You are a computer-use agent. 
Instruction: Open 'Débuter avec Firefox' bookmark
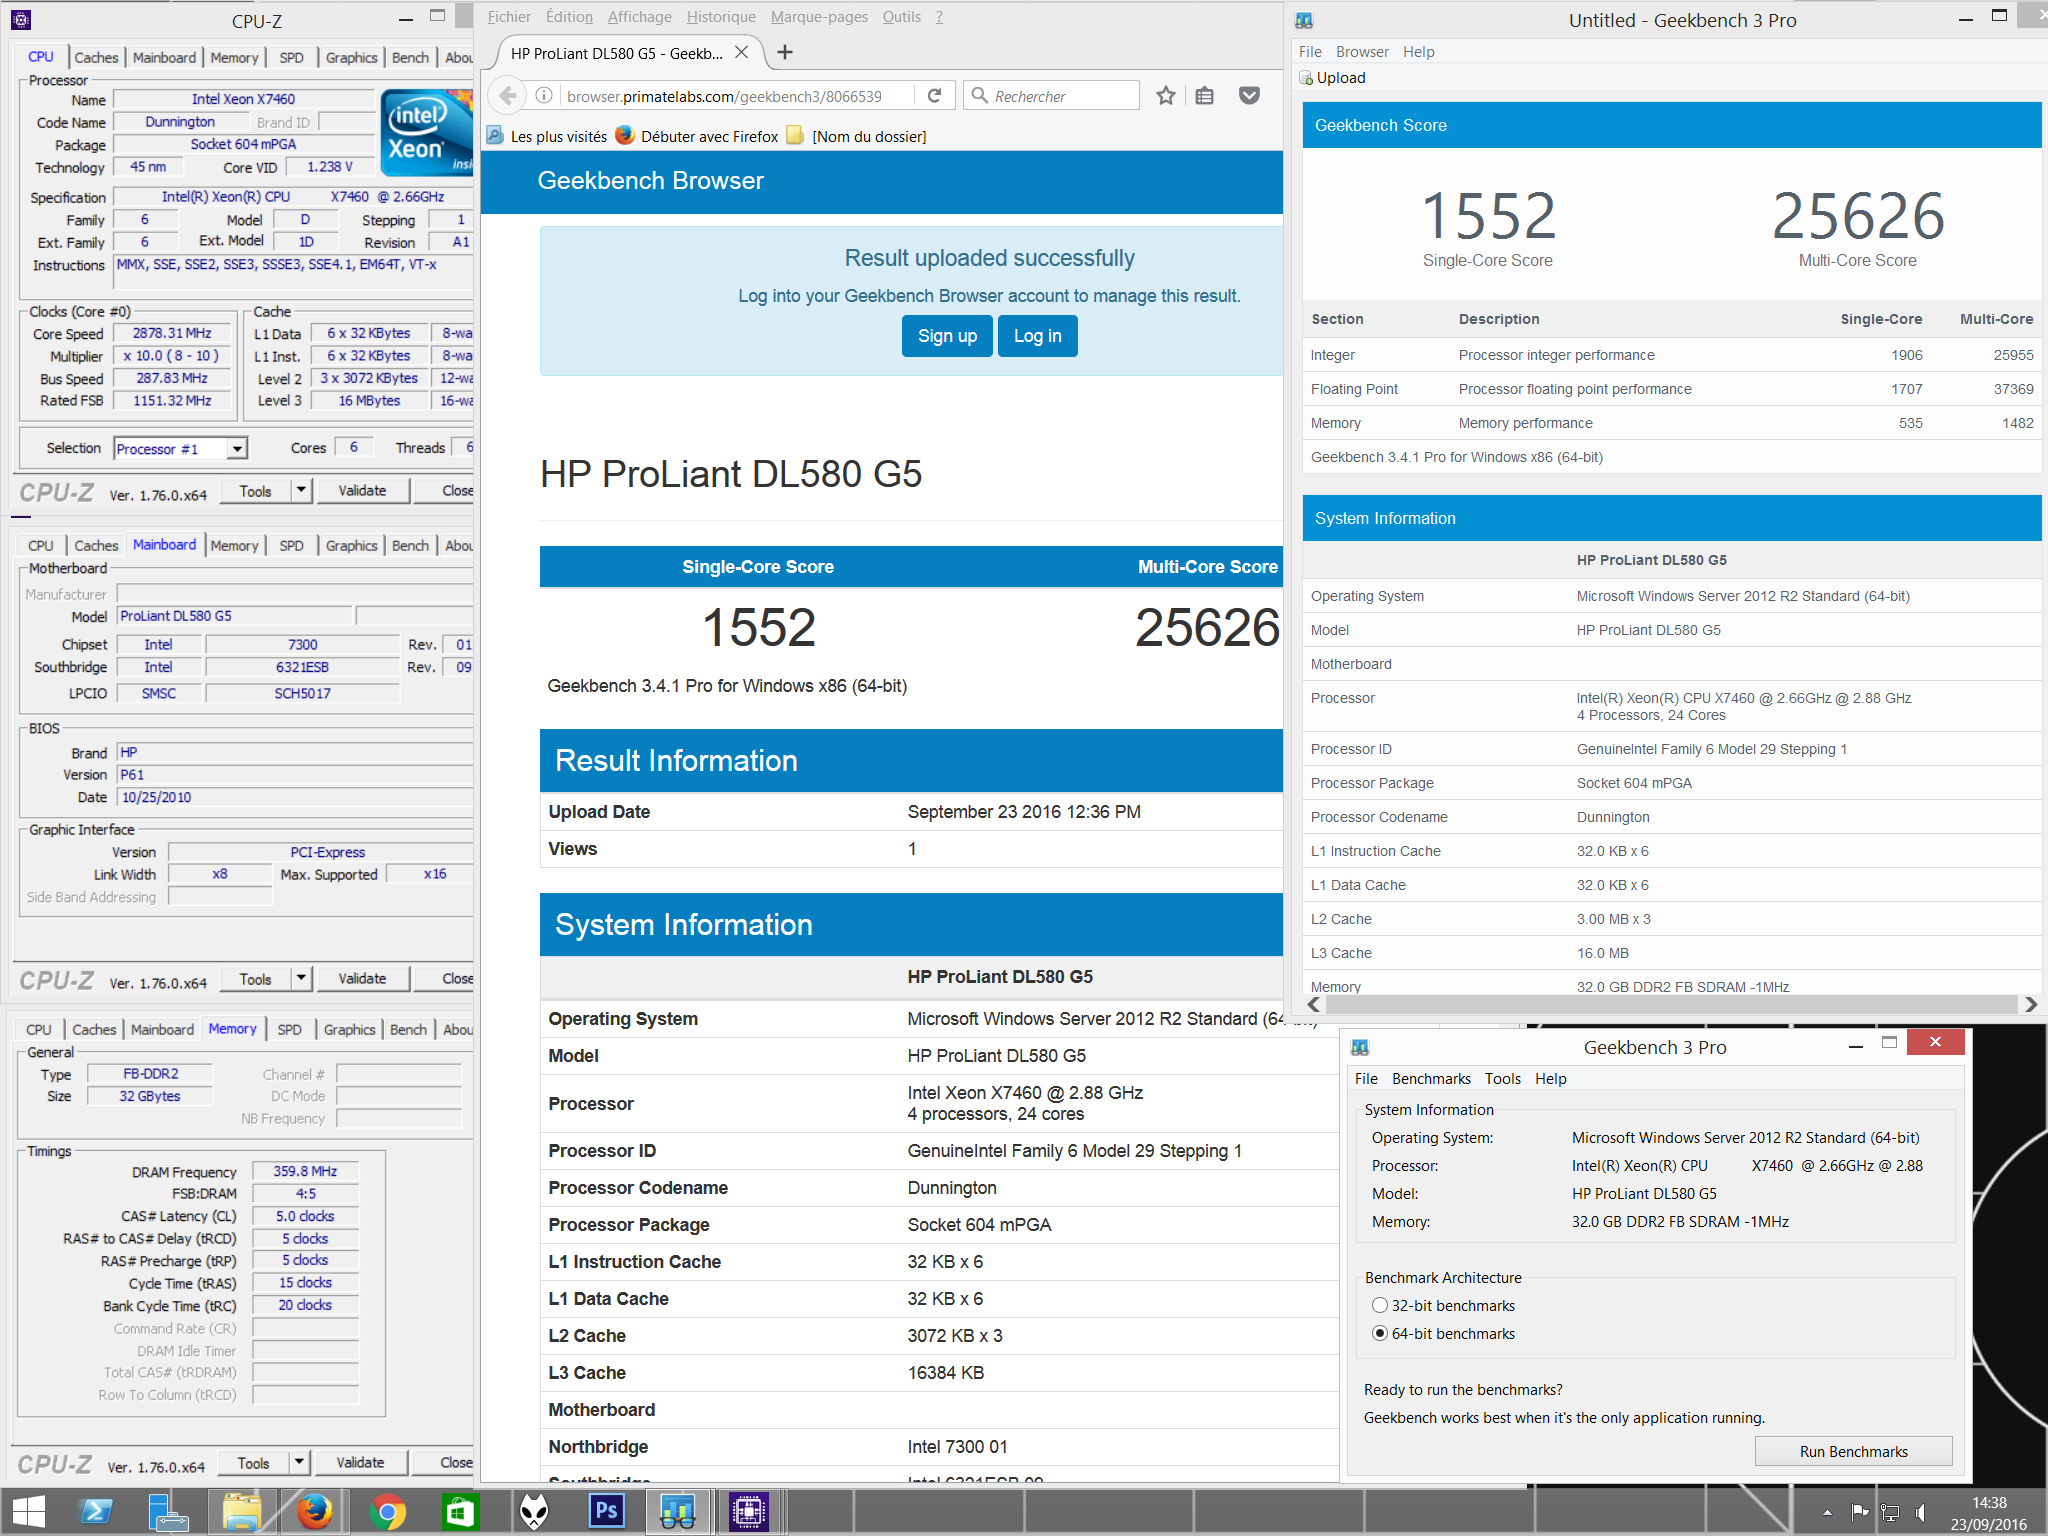(697, 136)
